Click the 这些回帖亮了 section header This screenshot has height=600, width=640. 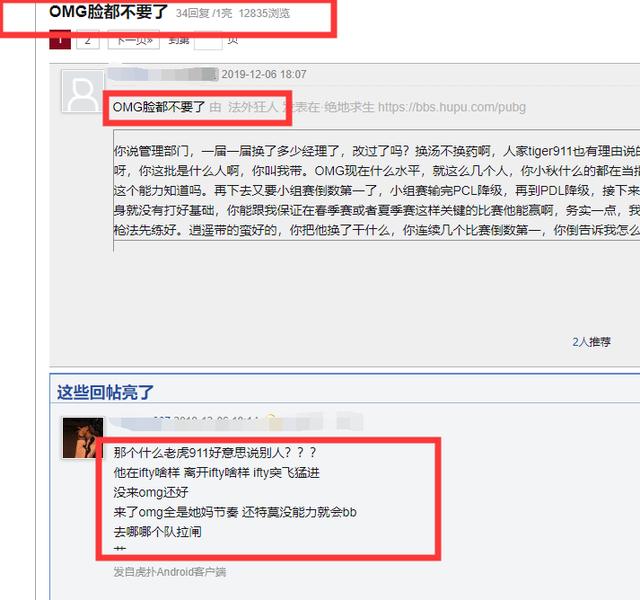(x=105, y=392)
